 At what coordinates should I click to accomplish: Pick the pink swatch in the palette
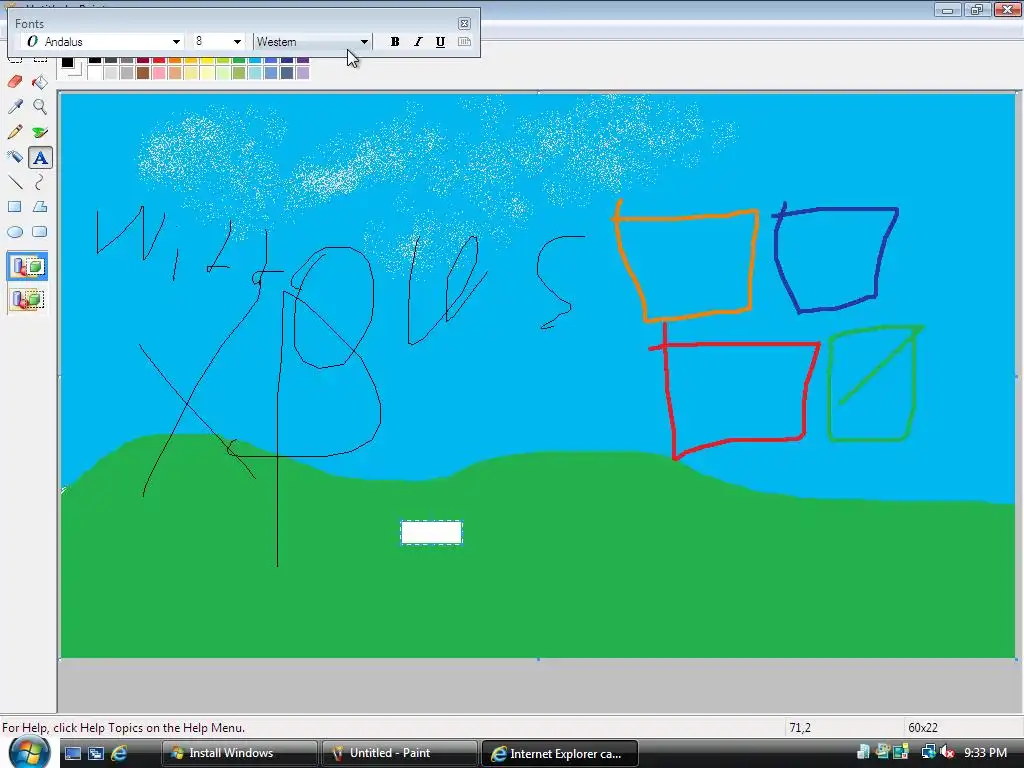point(159,72)
